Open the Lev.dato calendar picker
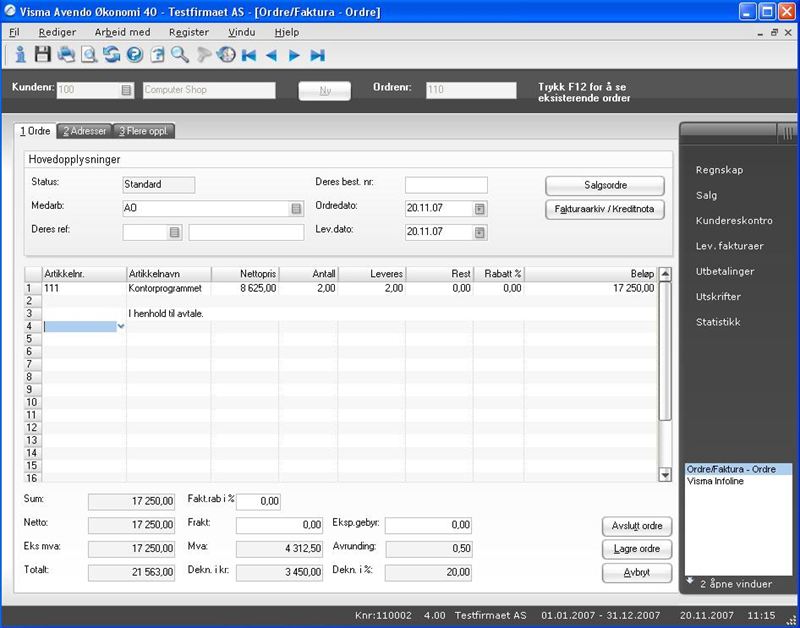Screen dimensions: 800x628 480,233
